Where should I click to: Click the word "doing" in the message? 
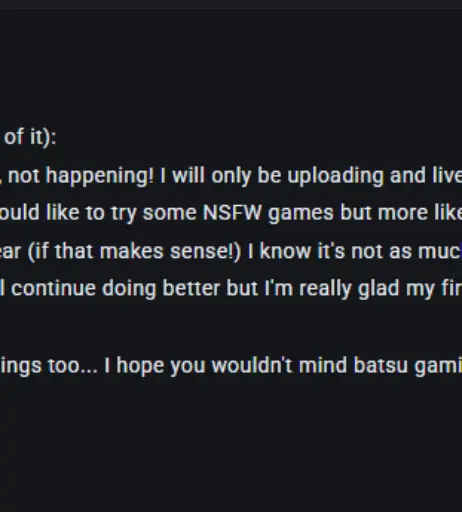[x=129, y=289]
